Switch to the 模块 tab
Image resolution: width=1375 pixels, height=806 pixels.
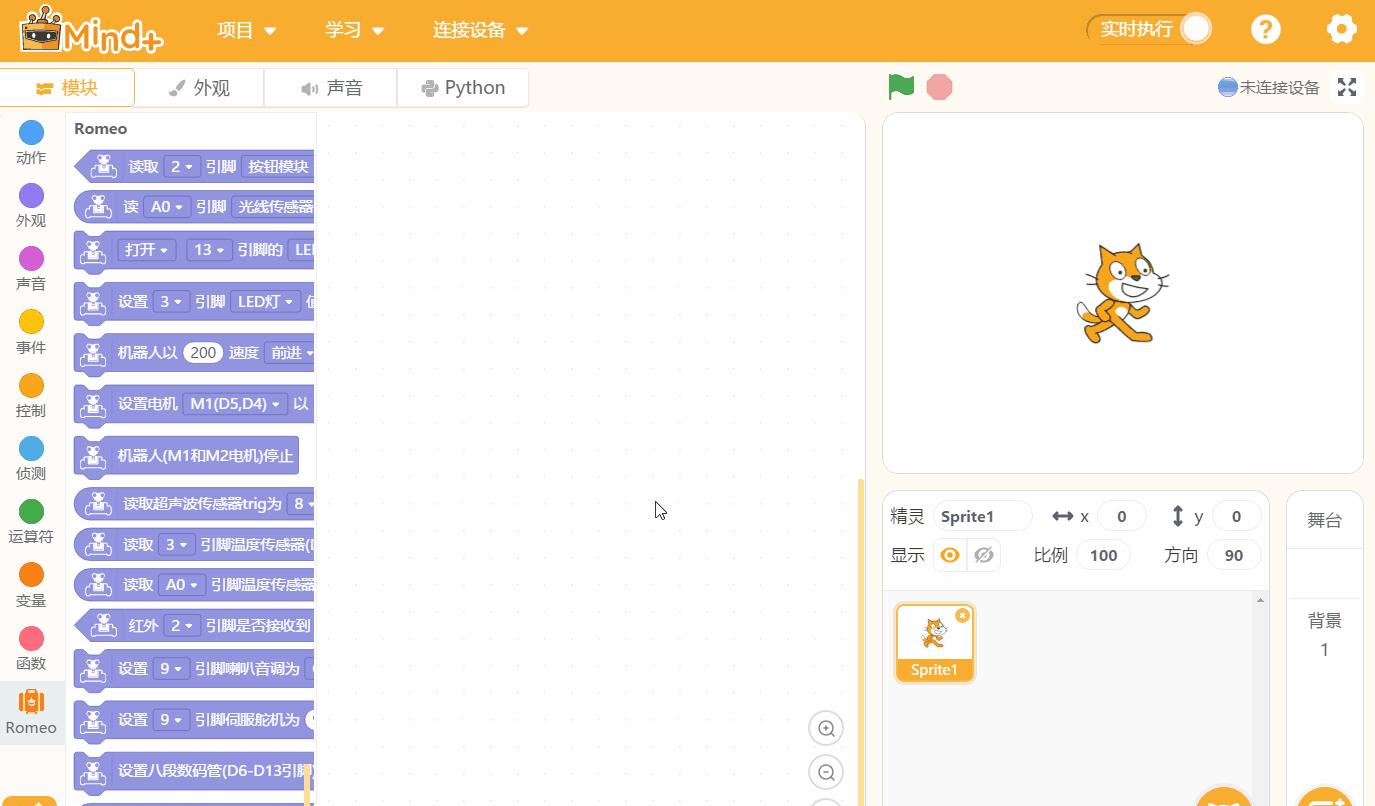(x=67, y=88)
